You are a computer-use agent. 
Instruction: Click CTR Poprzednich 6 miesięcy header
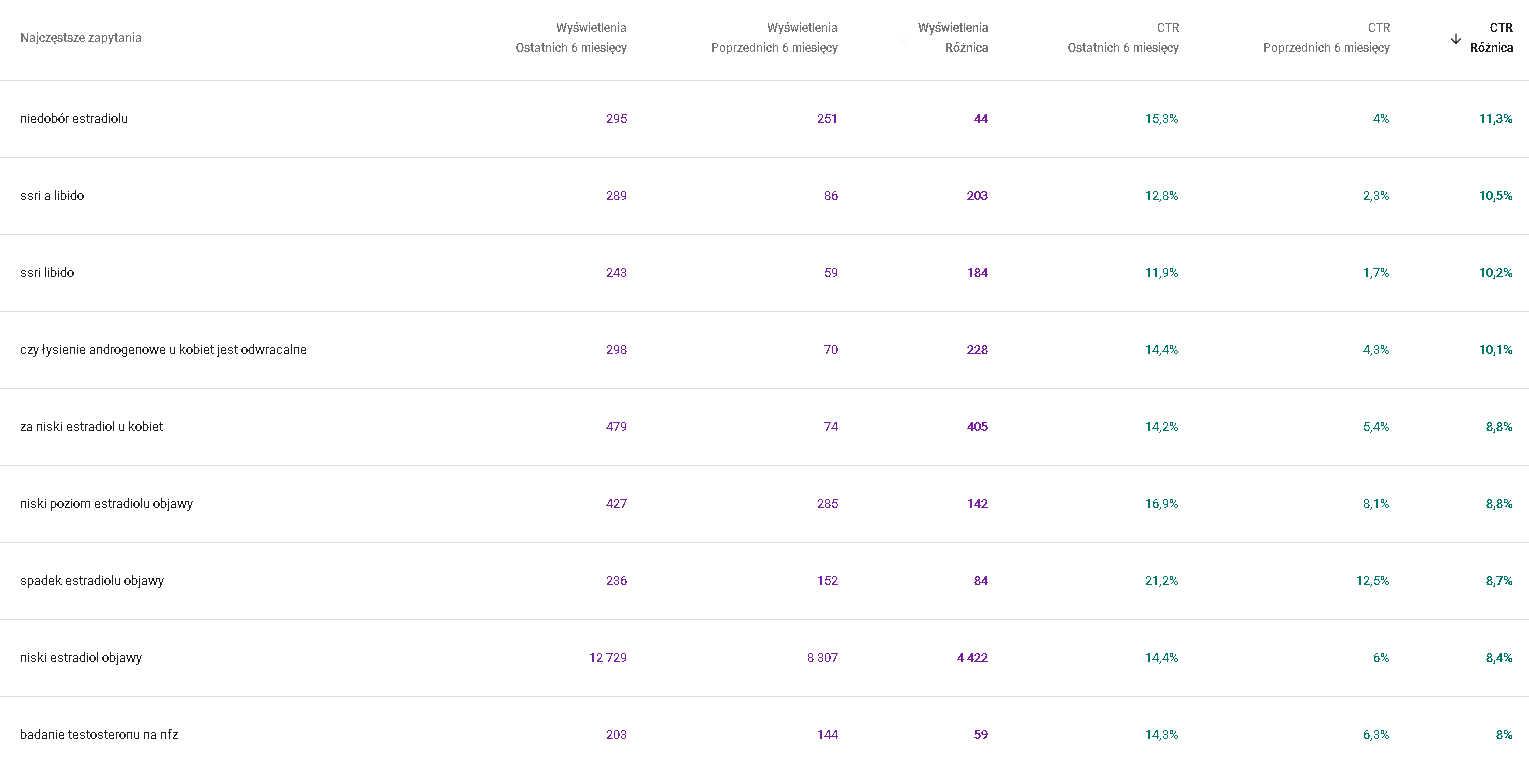[x=1326, y=38]
